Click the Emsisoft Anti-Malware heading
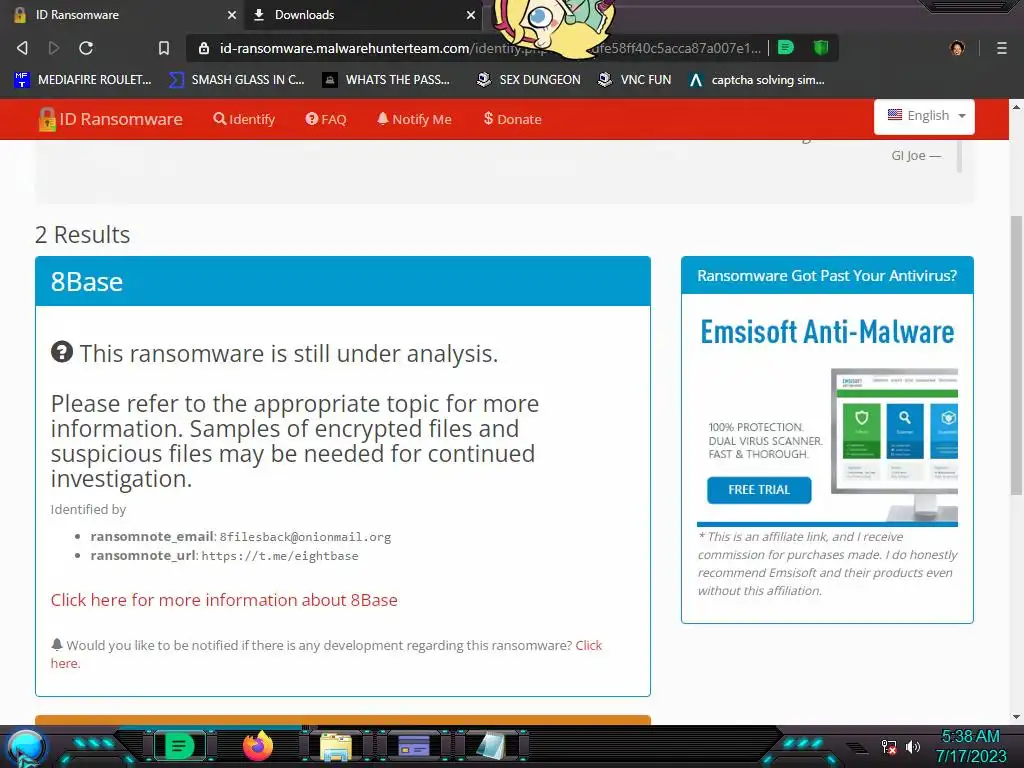1024x768 pixels. [827, 332]
